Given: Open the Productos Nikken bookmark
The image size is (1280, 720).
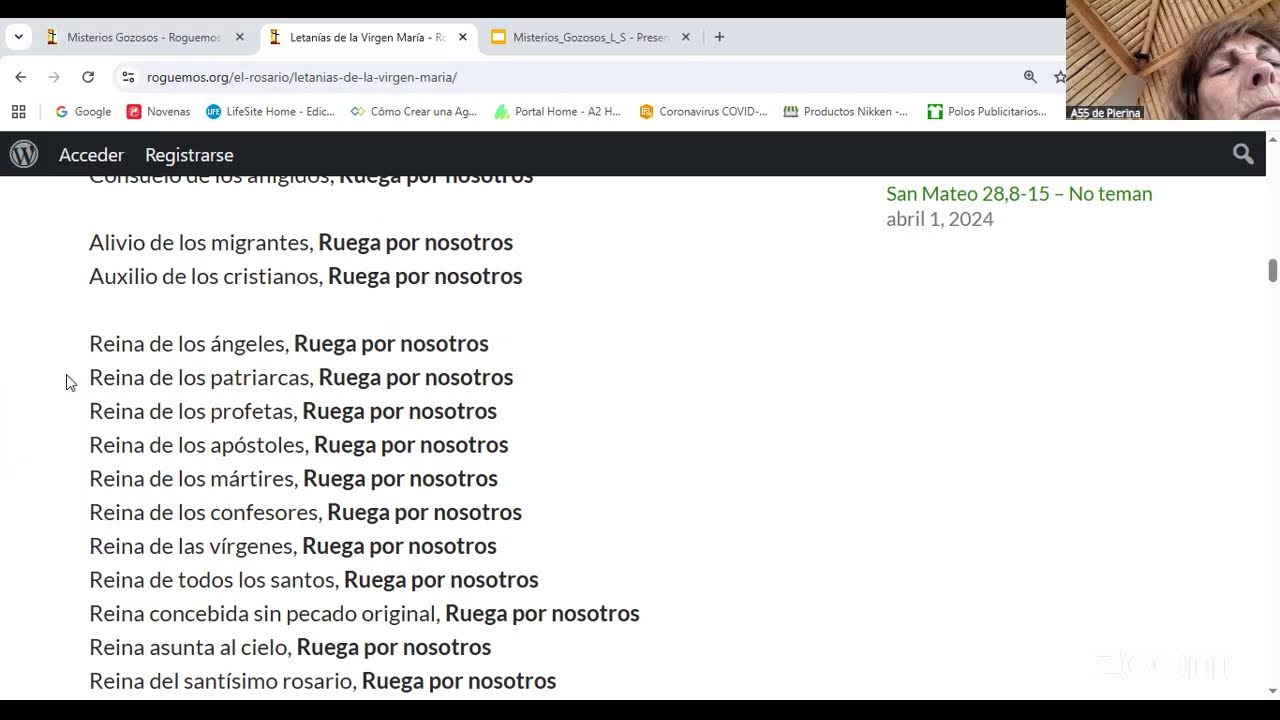Looking at the screenshot, I should pyautogui.click(x=846, y=112).
